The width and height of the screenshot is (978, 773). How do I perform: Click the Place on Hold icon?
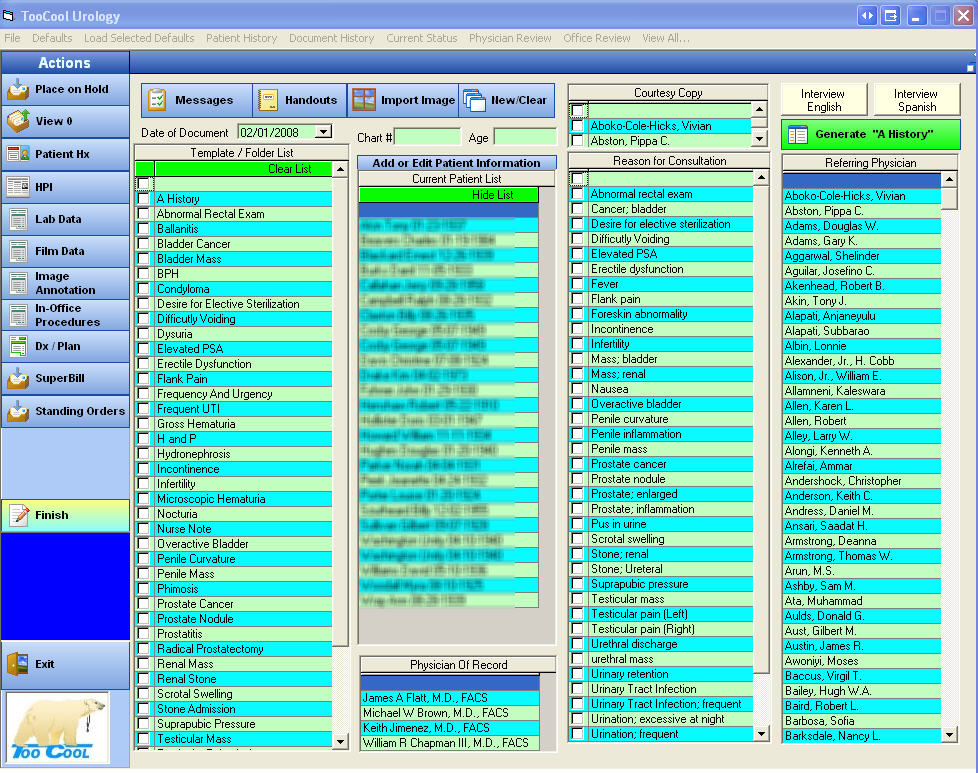[18, 89]
